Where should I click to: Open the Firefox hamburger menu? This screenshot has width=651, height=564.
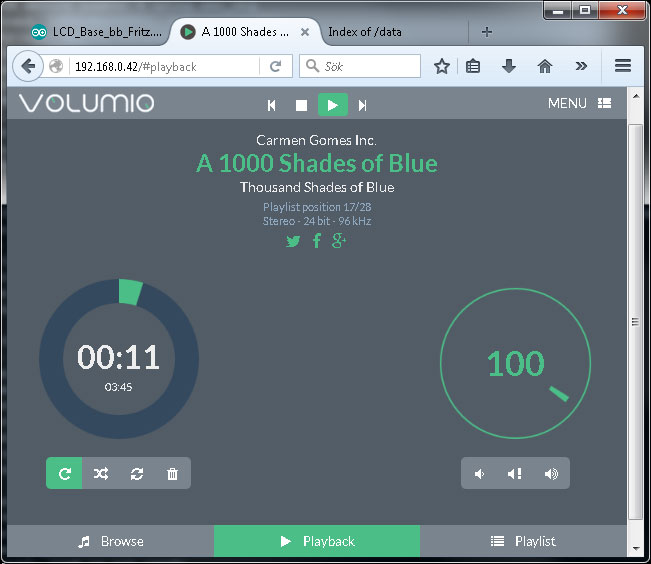(623, 66)
